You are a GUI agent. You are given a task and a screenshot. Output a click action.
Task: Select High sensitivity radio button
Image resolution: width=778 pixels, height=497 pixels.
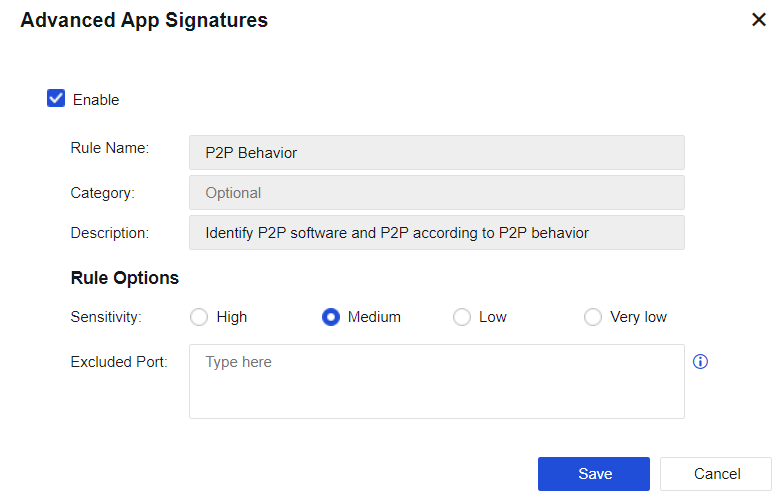[x=199, y=317]
